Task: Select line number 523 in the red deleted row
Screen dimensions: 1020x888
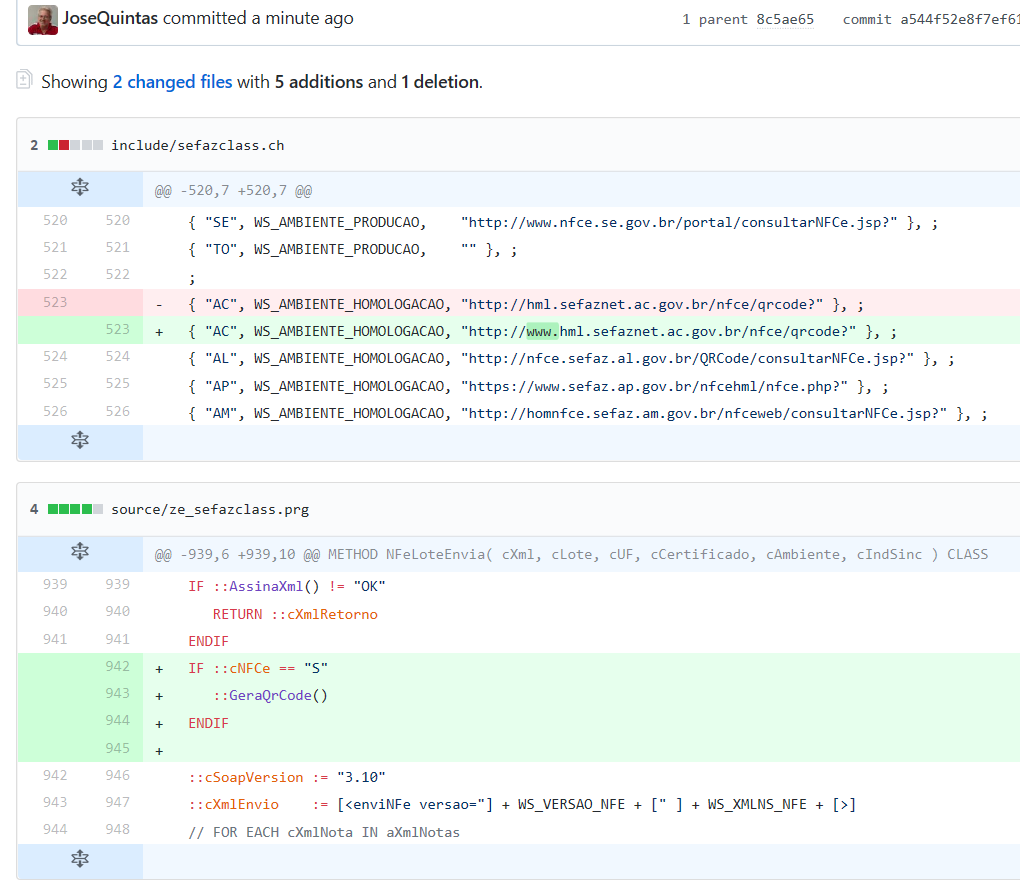Action: (x=55, y=303)
